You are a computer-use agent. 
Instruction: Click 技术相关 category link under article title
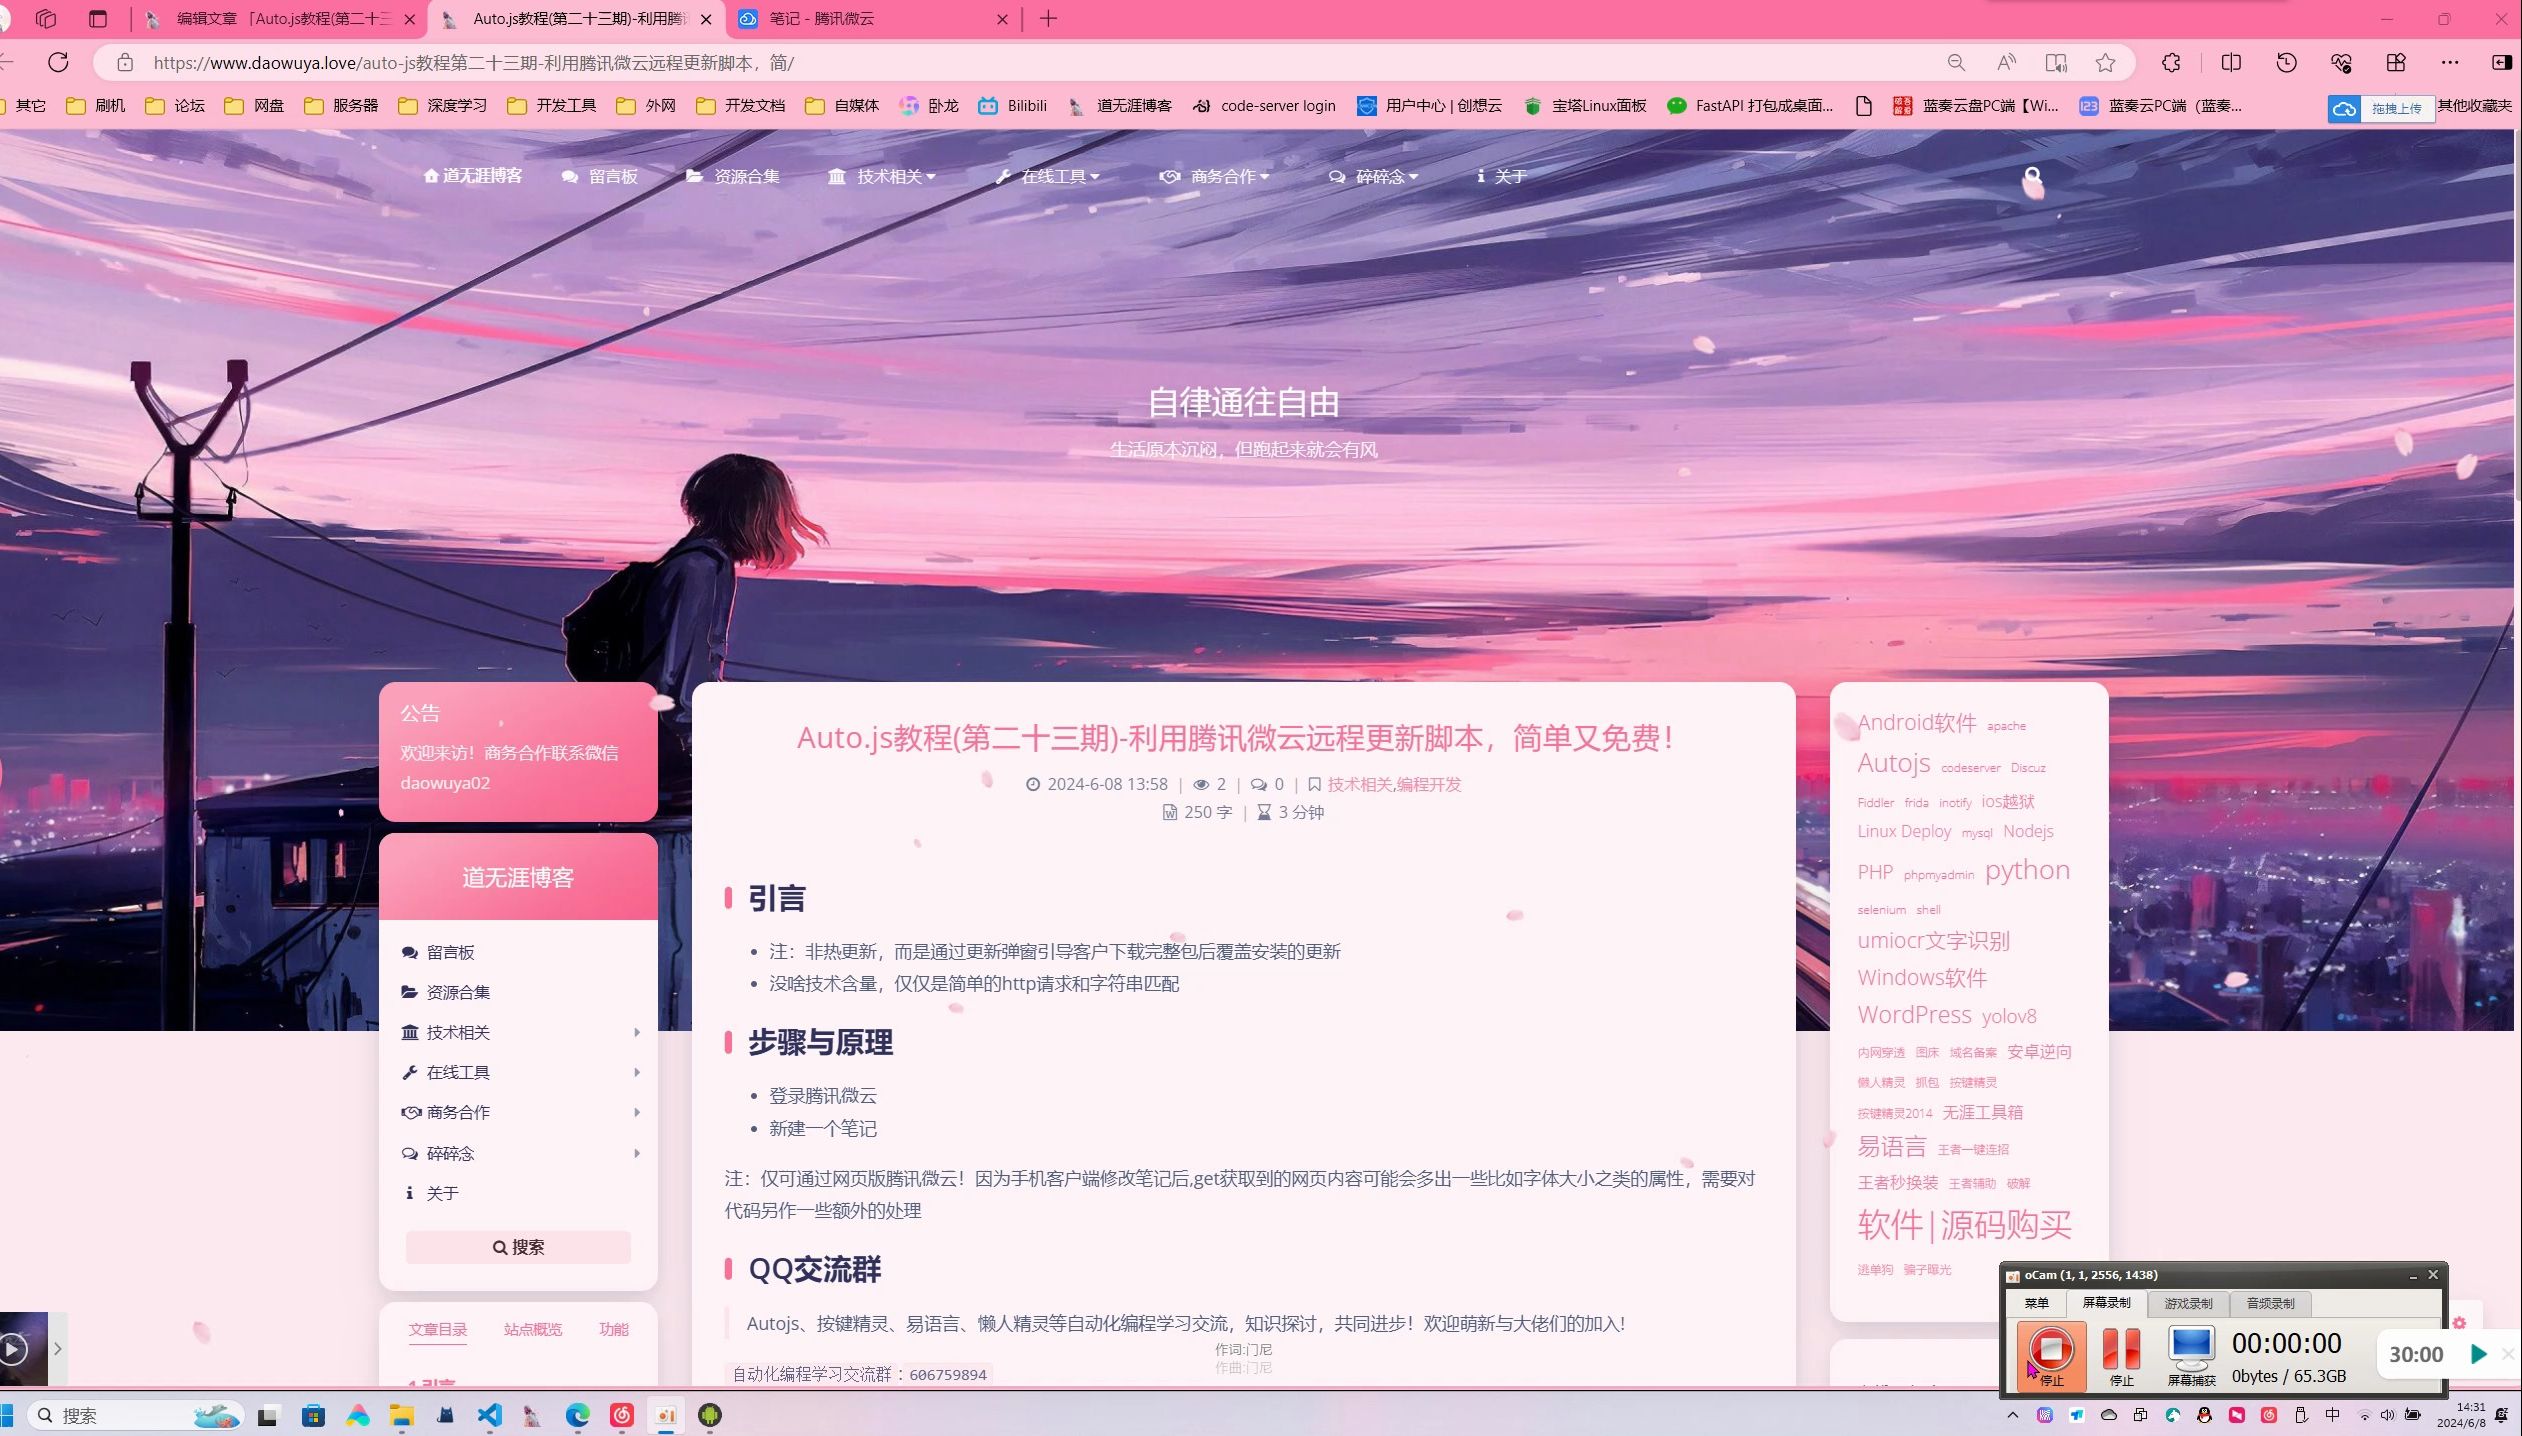tap(1359, 784)
